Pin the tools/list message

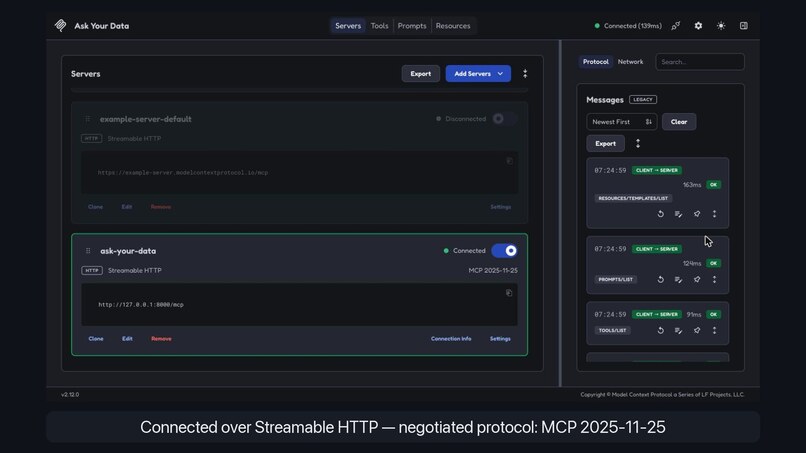pyautogui.click(x=697, y=331)
